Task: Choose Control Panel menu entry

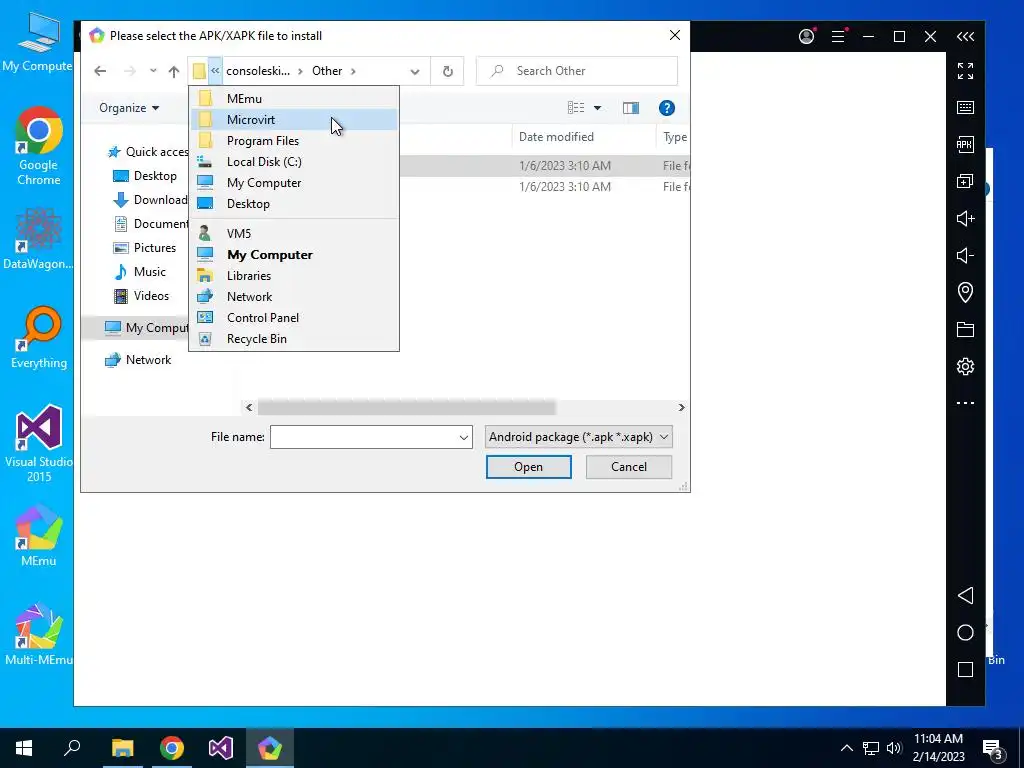Action: pos(294,317)
